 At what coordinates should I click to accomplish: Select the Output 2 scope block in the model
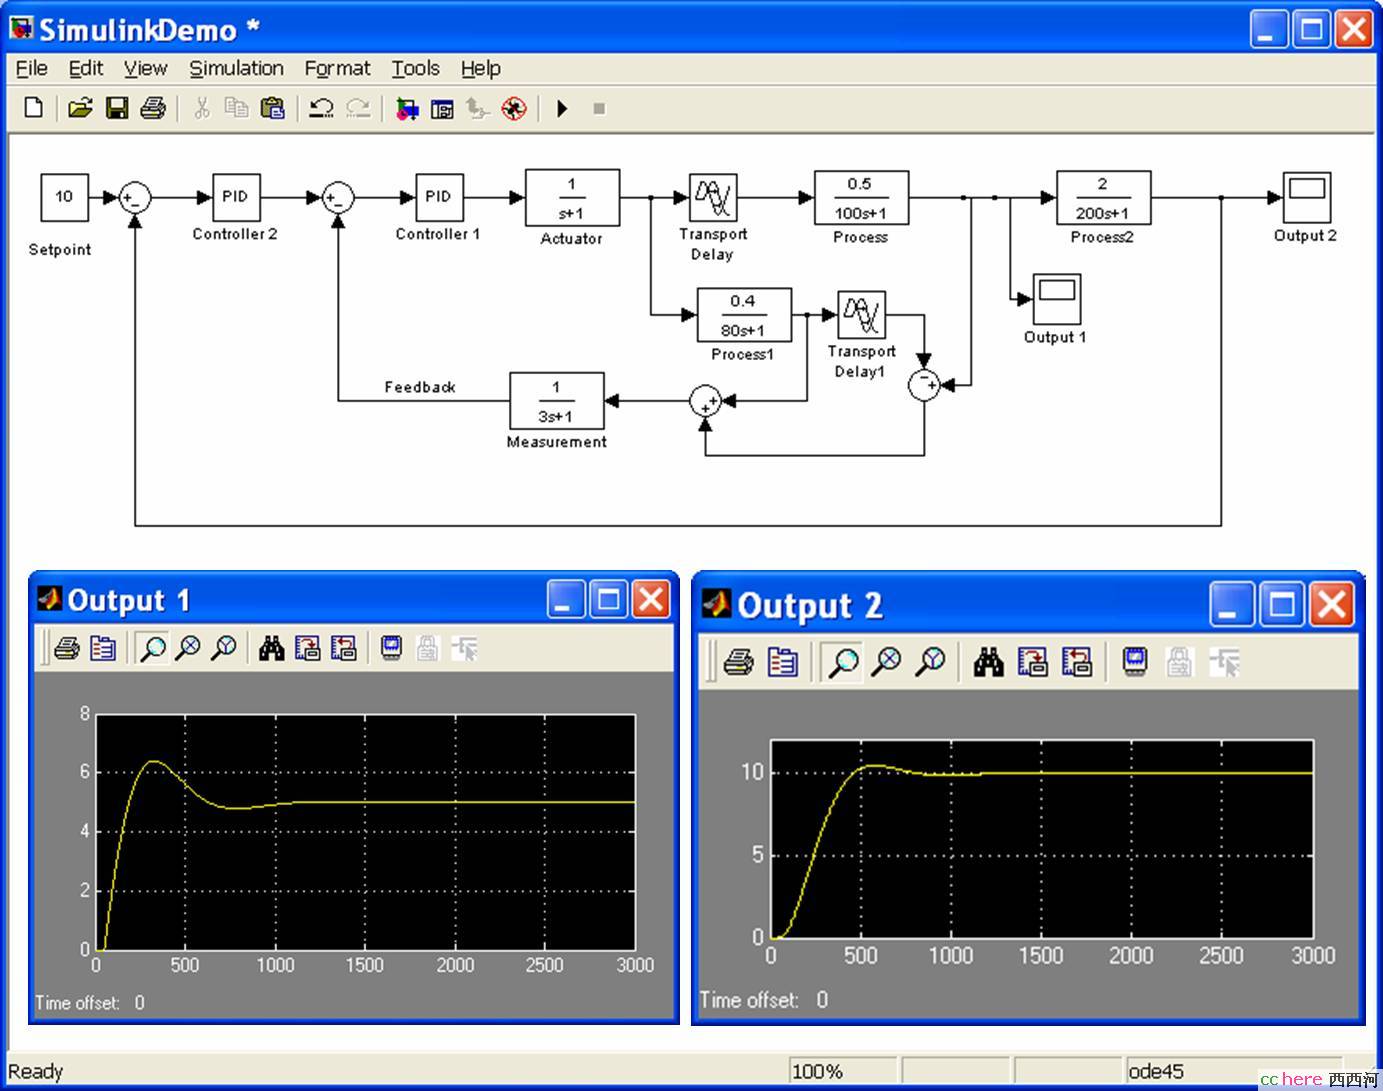(x=1307, y=197)
